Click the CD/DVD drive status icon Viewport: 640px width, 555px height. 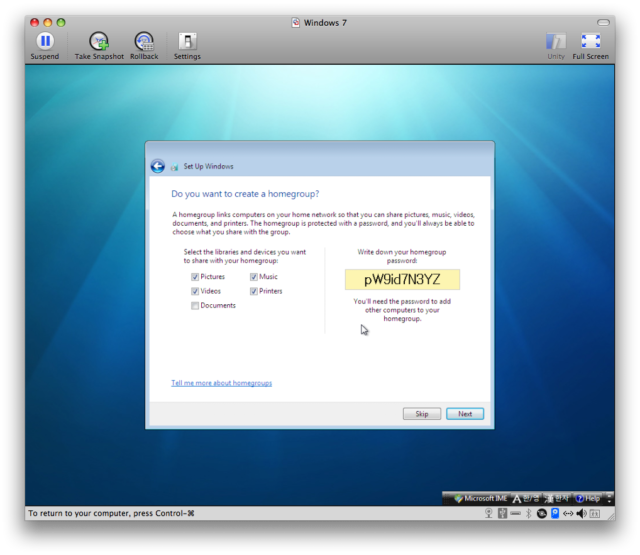click(542, 514)
